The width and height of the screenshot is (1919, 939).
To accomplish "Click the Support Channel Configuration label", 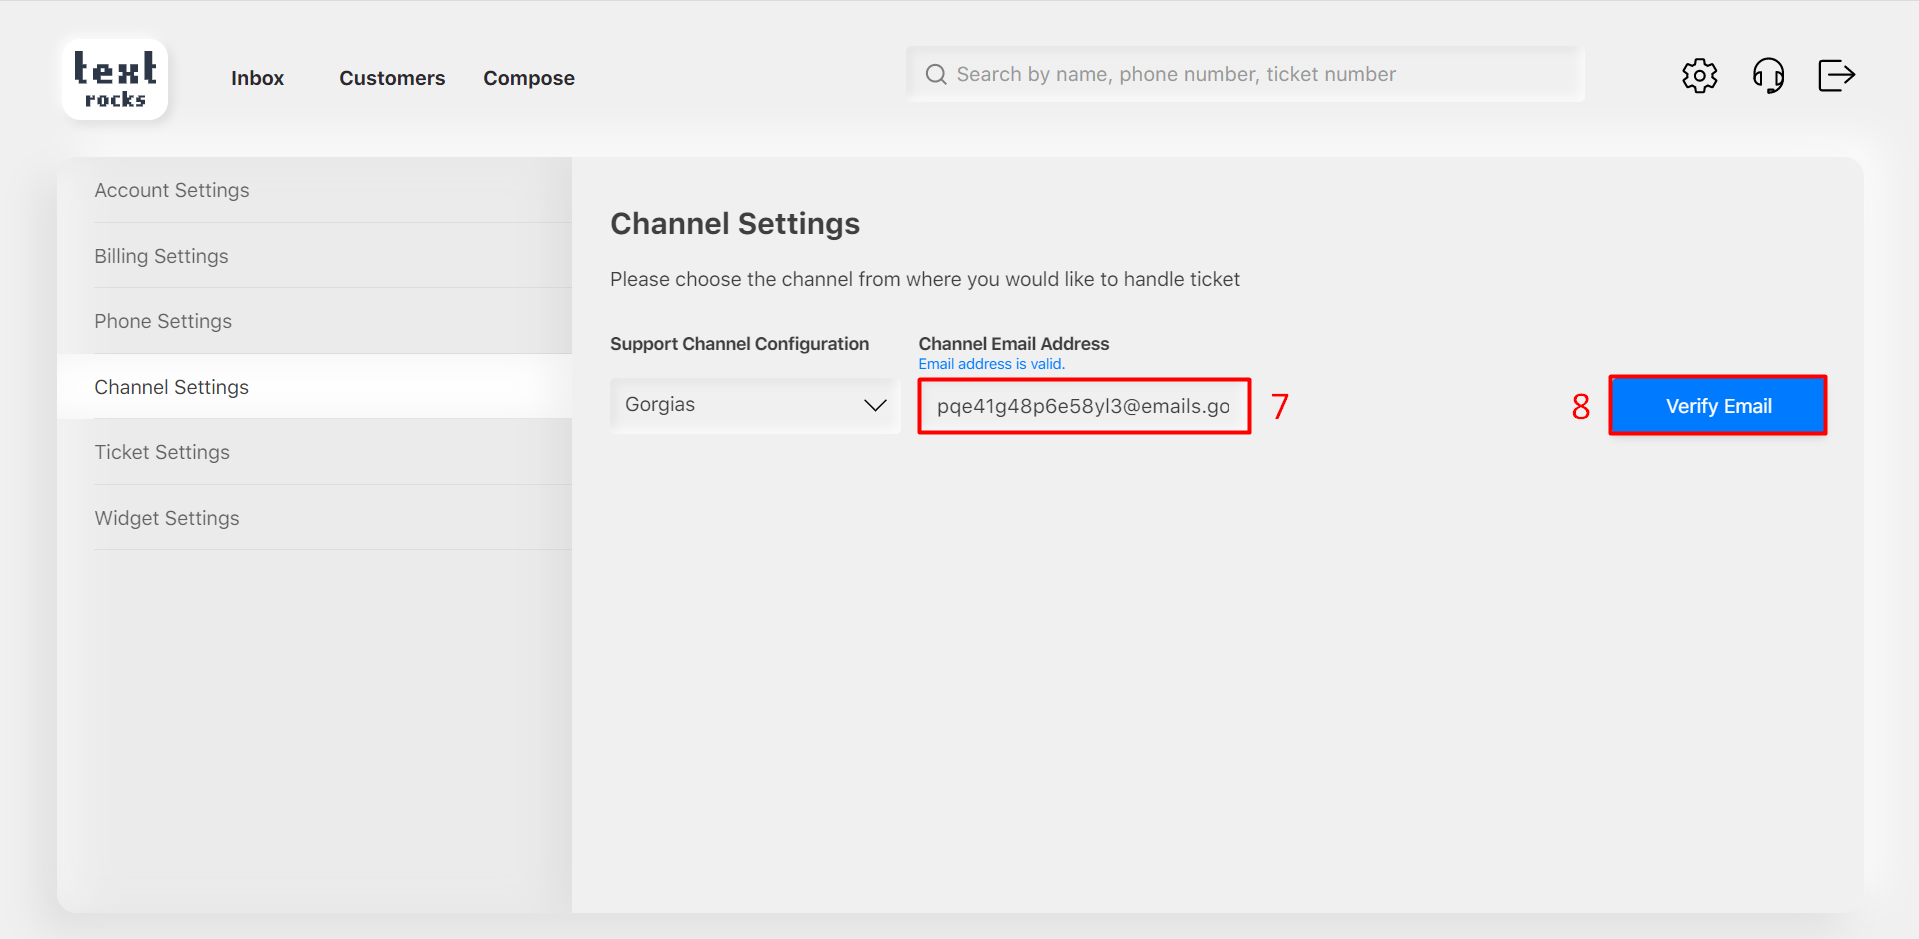I will click(739, 344).
